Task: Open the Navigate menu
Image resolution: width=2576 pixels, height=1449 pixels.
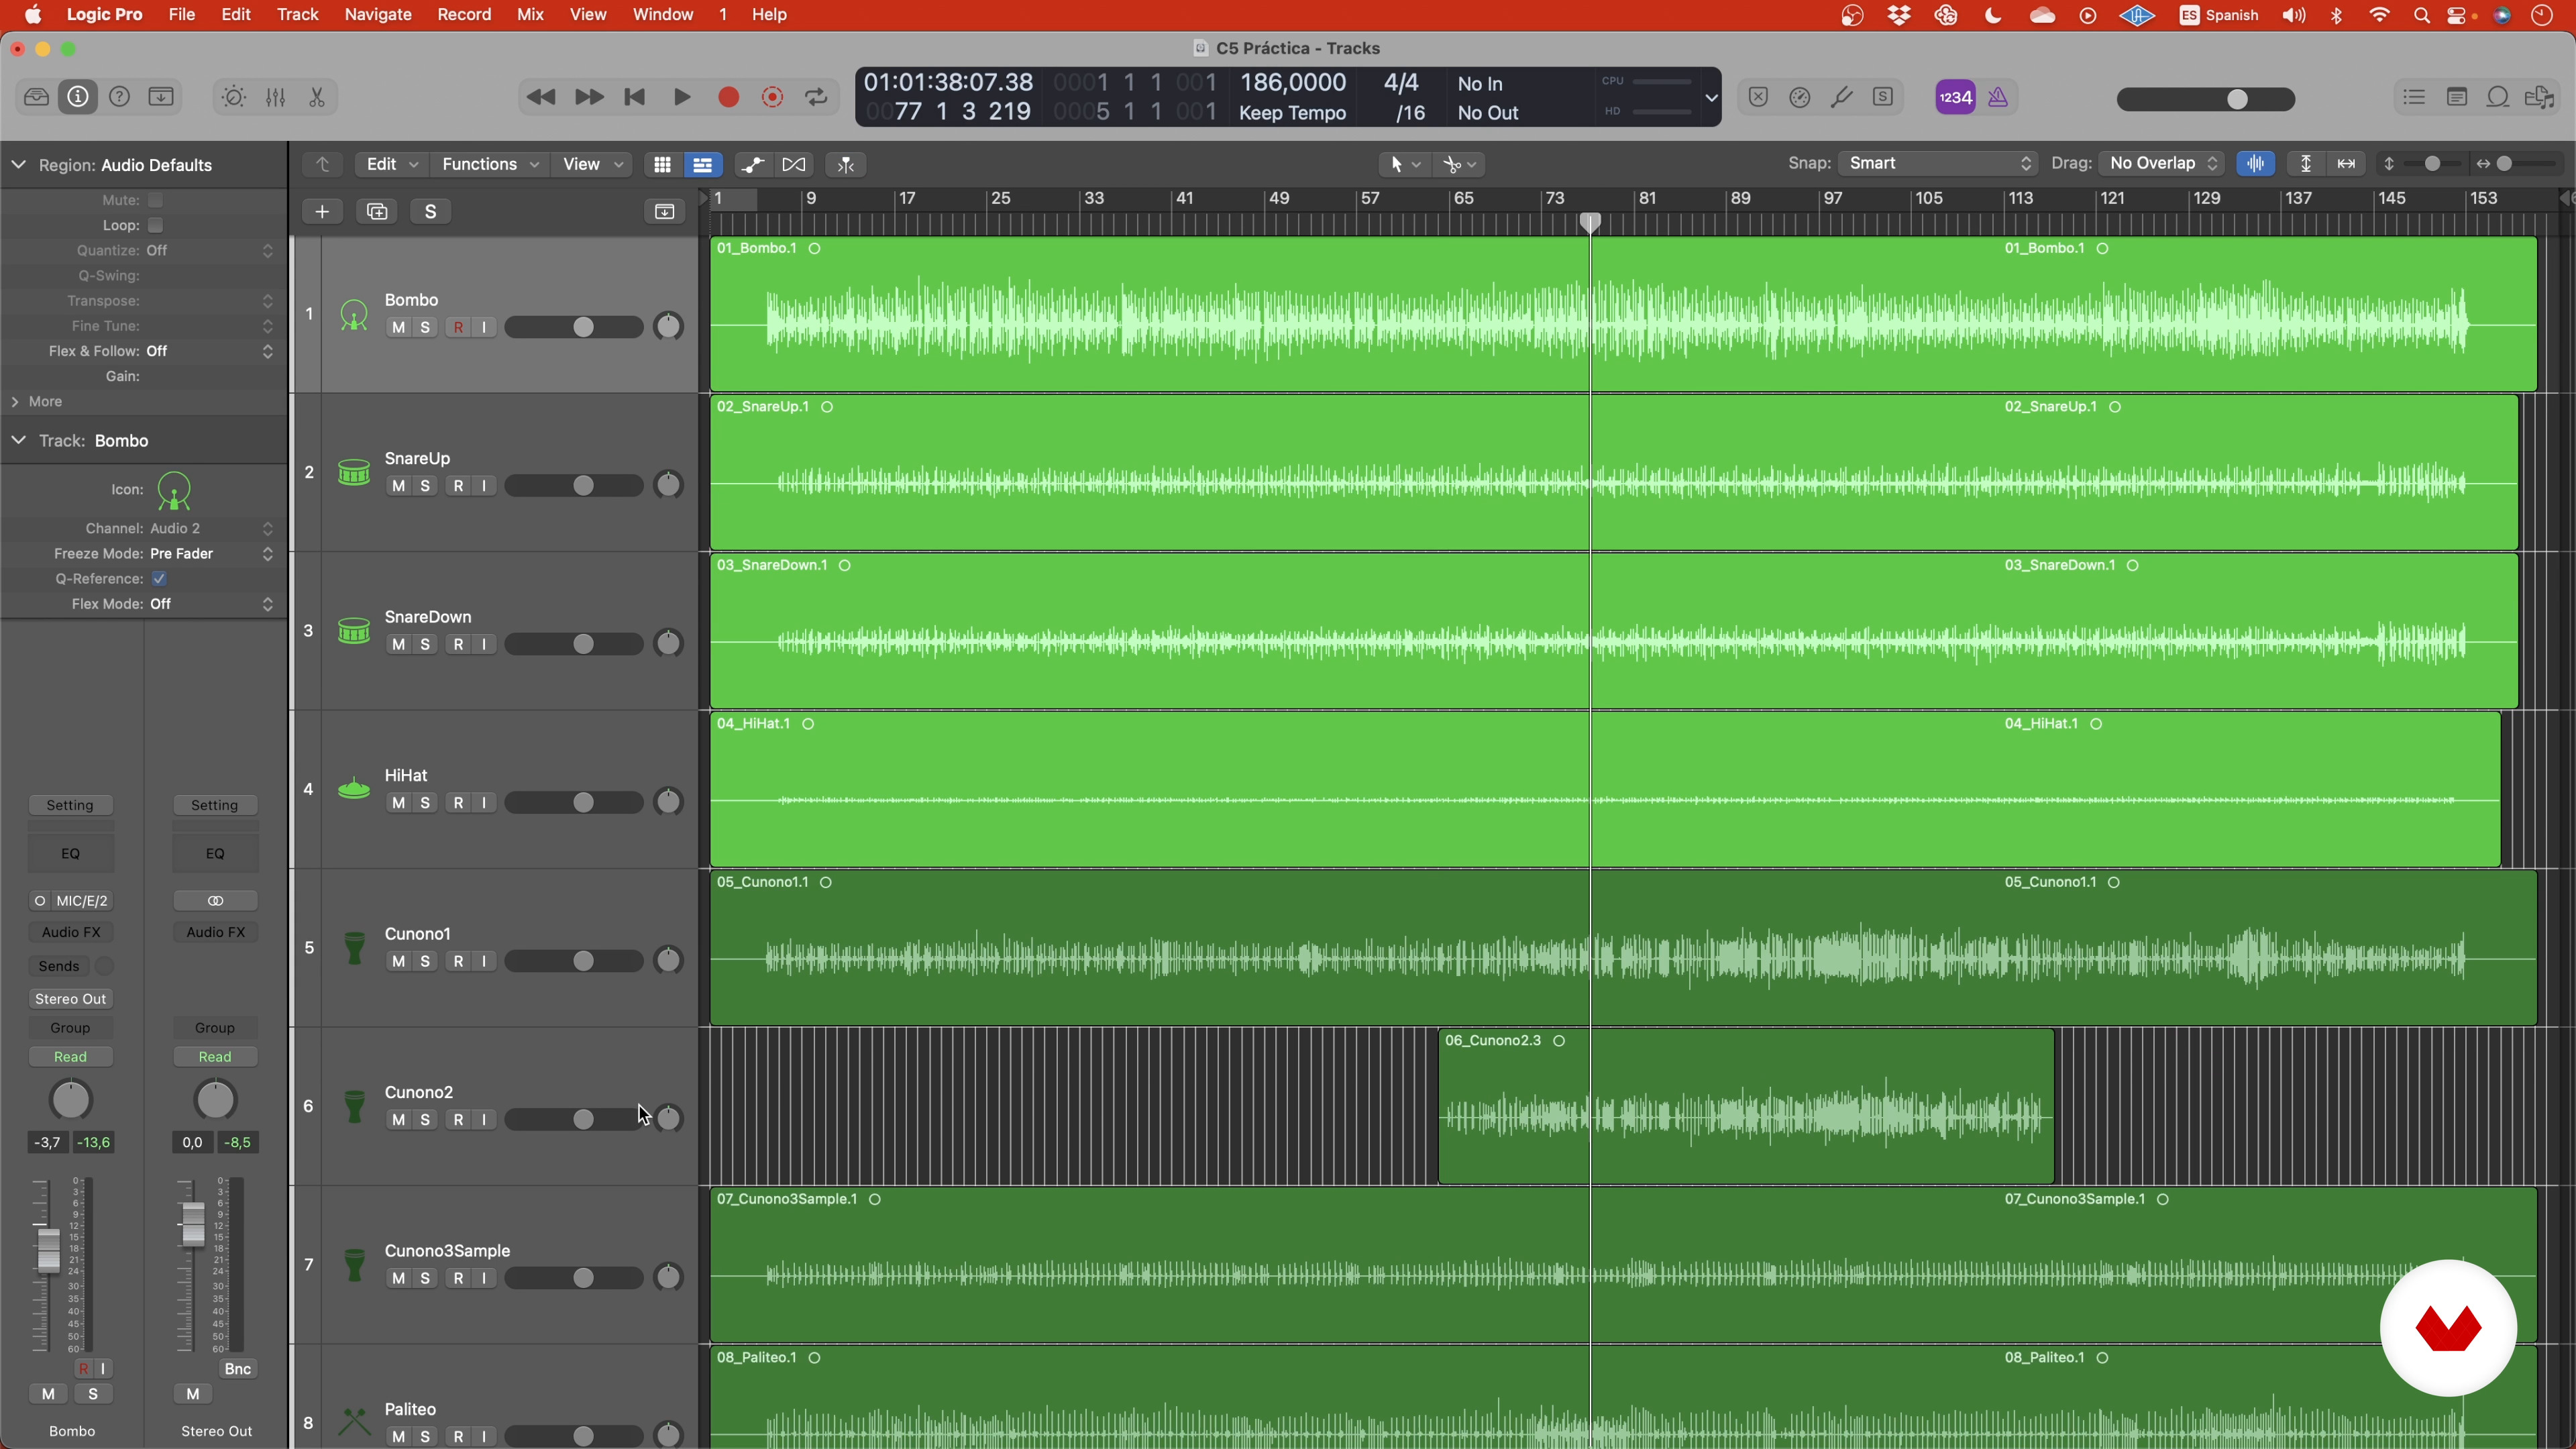Action: point(378,15)
